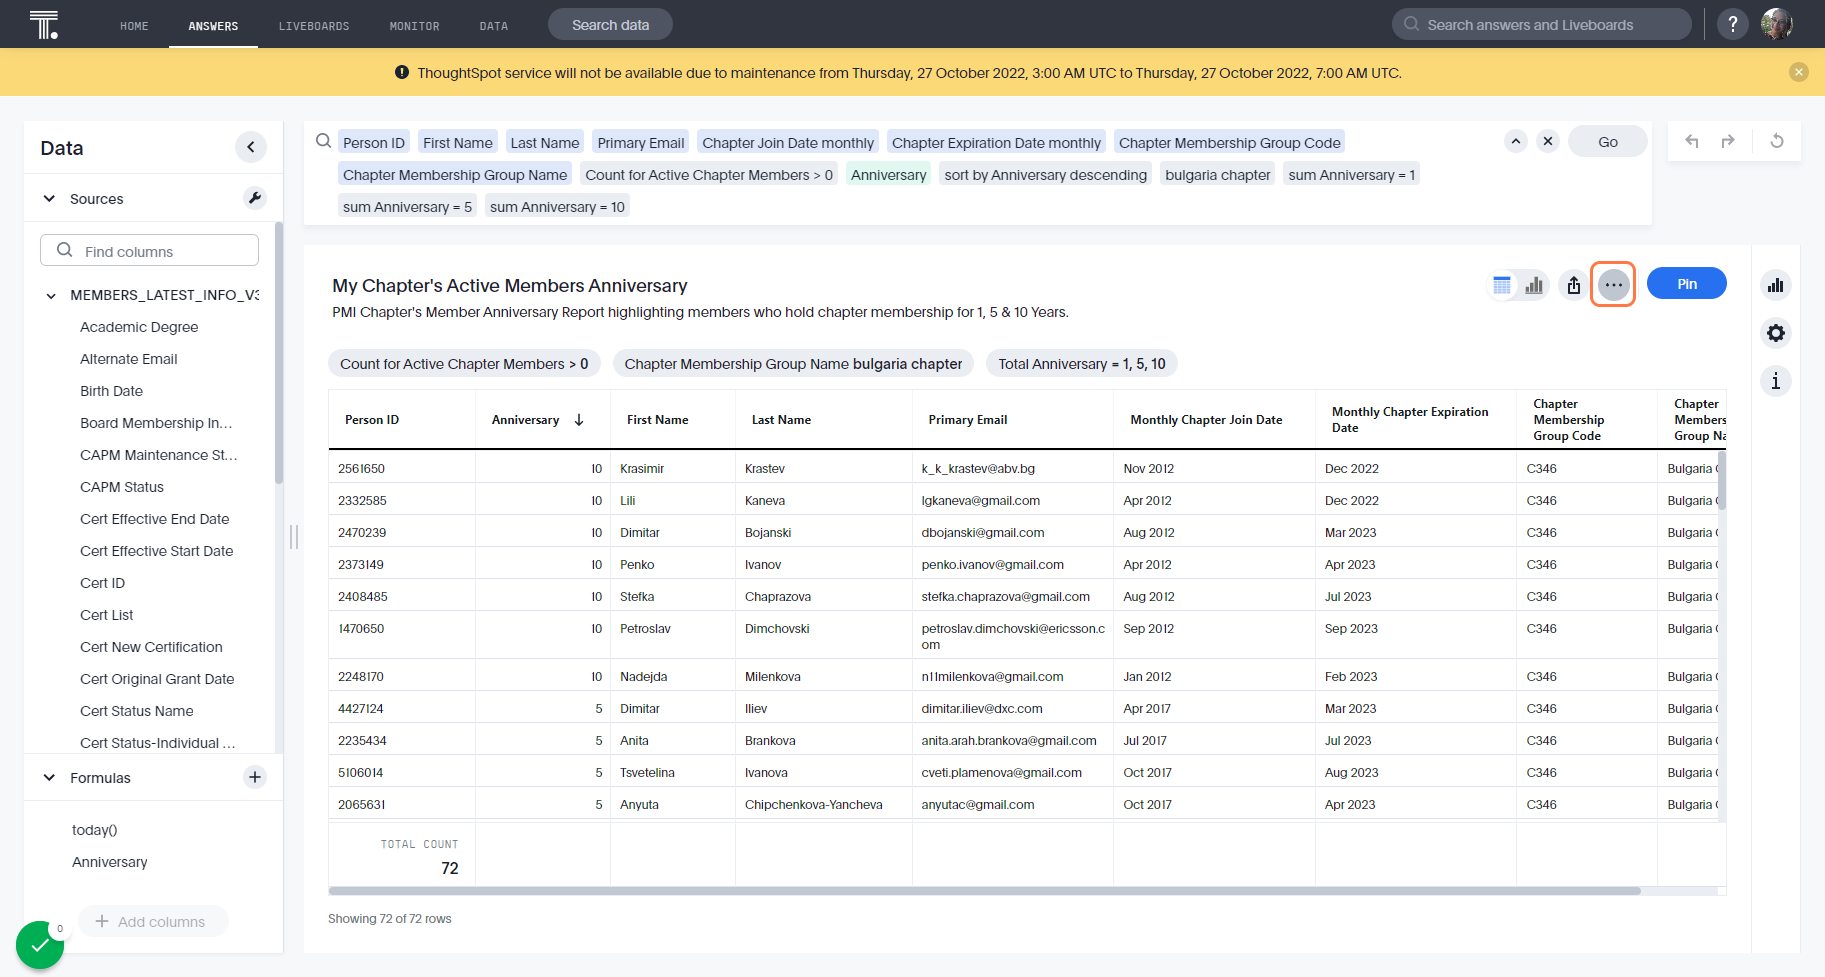The image size is (1825, 977).
Task: Add a new formula with plus icon
Action: coord(255,777)
